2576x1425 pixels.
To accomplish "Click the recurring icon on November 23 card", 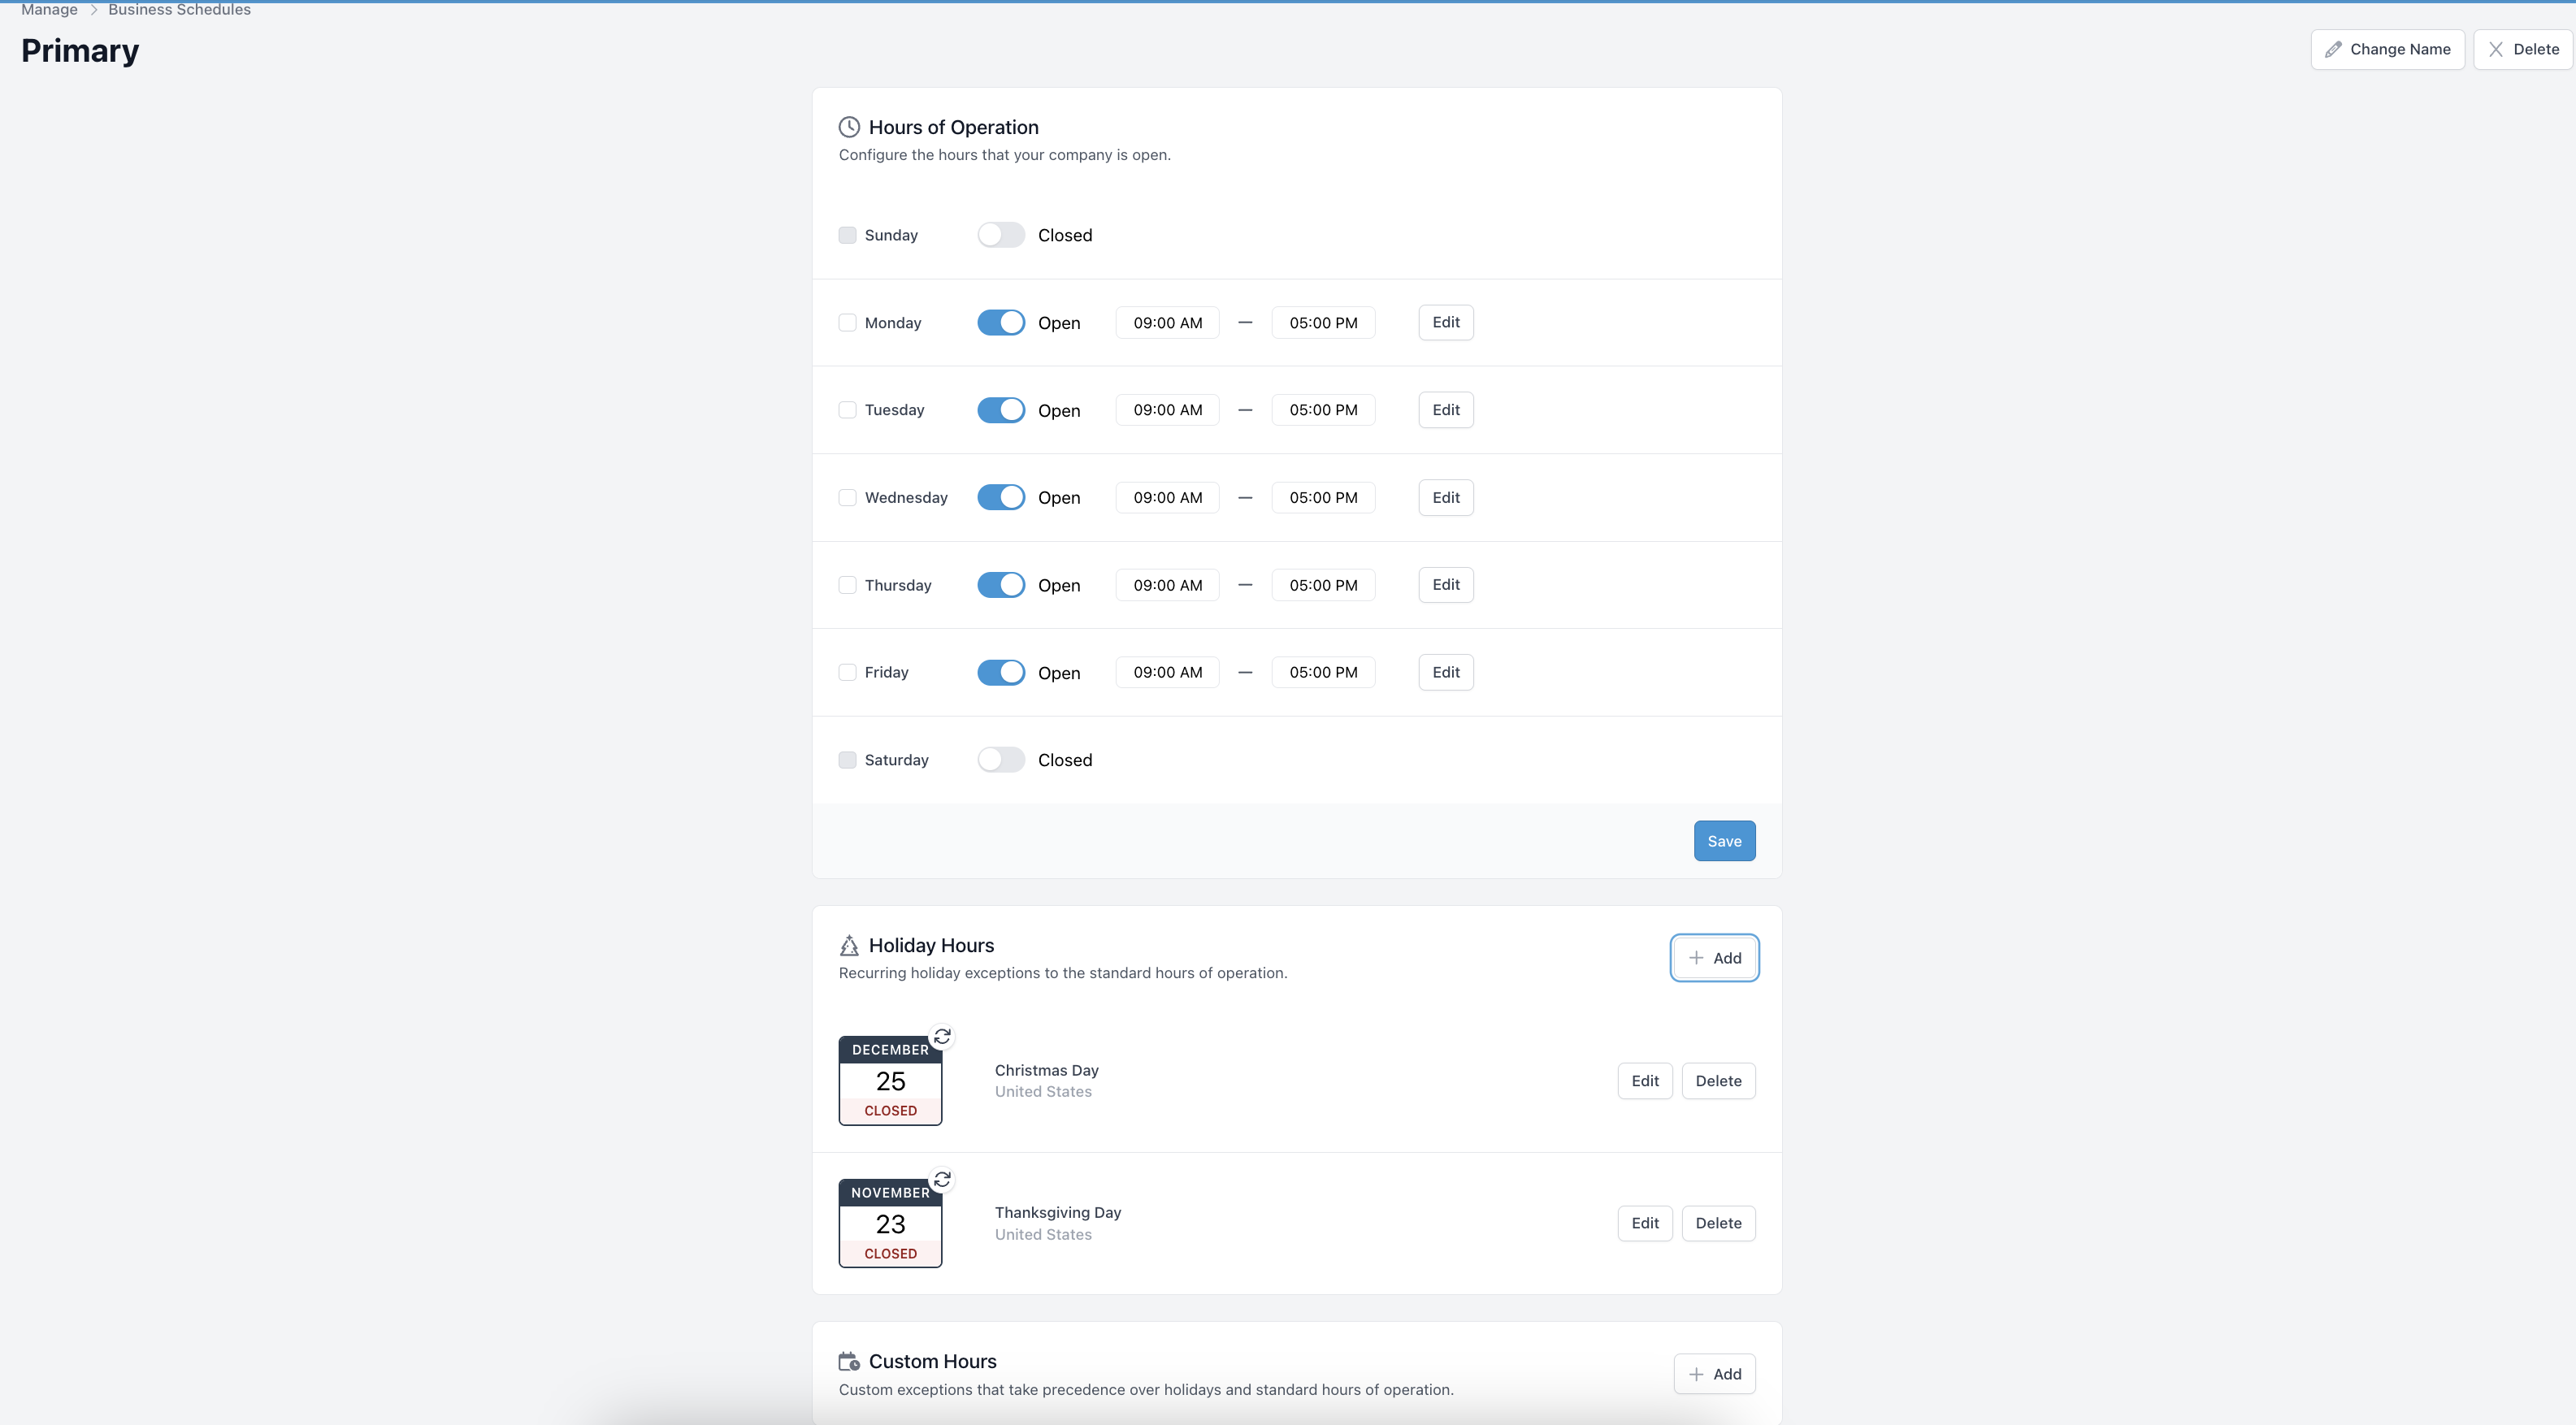I will 942,1179.
